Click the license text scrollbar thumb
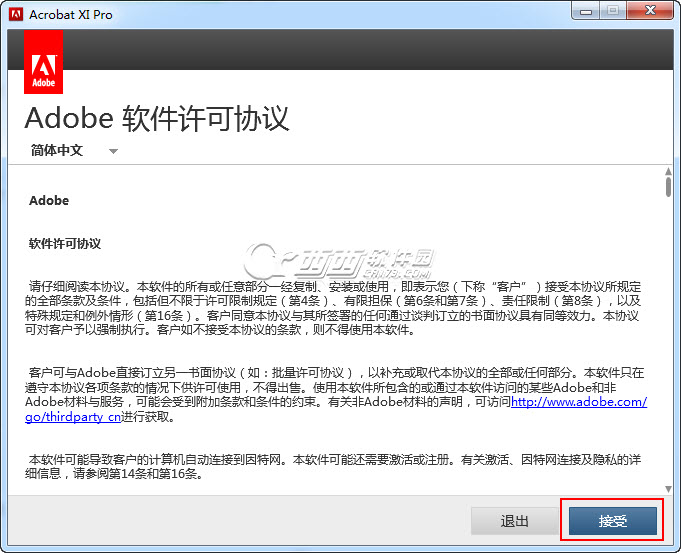This screenshot has height=553, width=681. coord(668,187)
